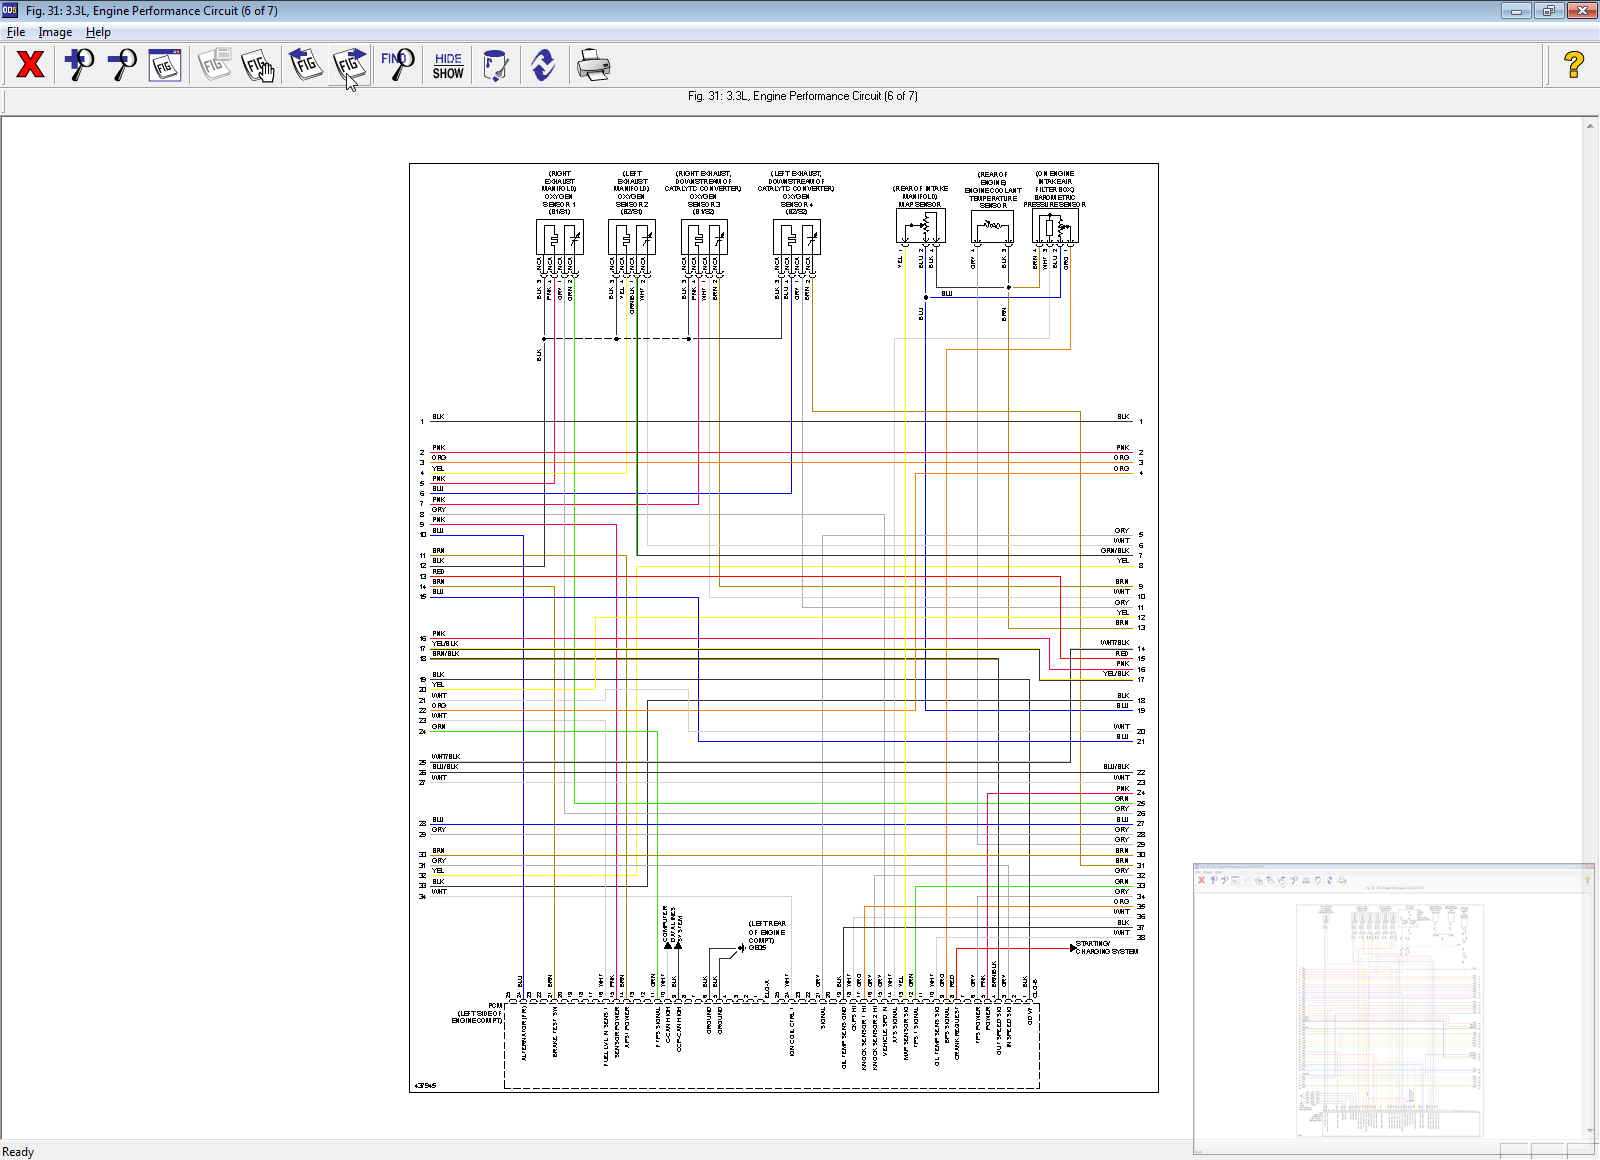Click the paint bucket color icon

point(495,66)
